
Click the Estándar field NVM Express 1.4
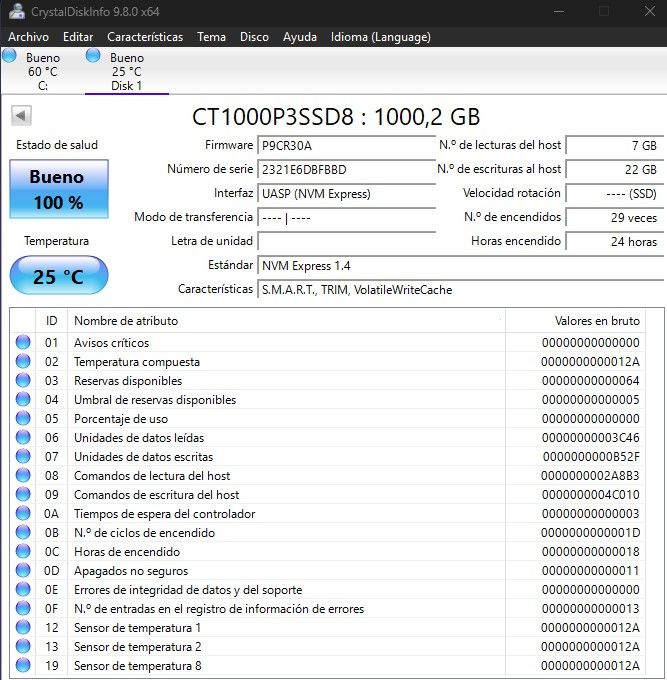click(x=461, y=265)
